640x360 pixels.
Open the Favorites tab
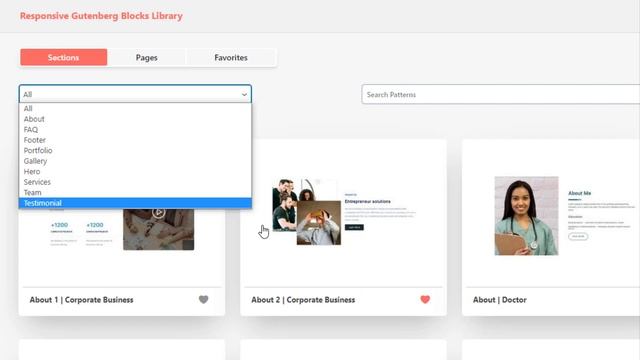[x=231, y=58]
